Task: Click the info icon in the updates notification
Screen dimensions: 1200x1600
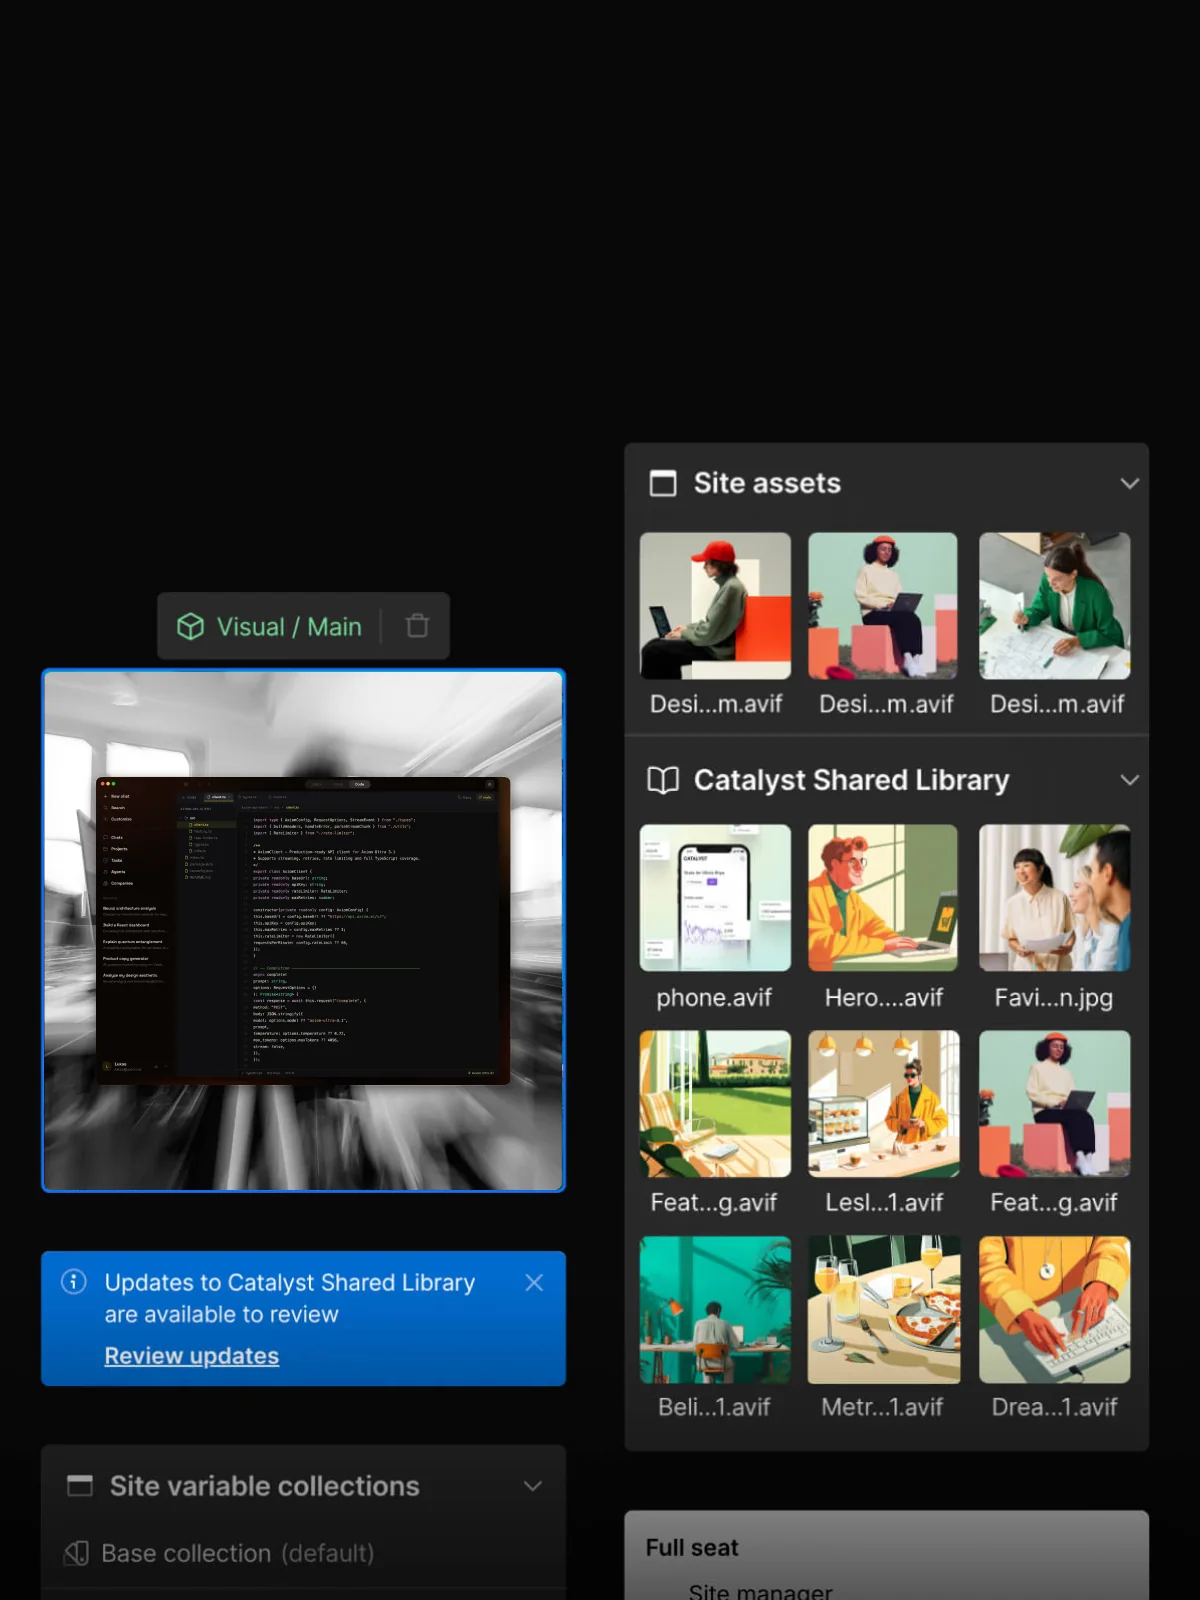Action: tap(74, 1281)
